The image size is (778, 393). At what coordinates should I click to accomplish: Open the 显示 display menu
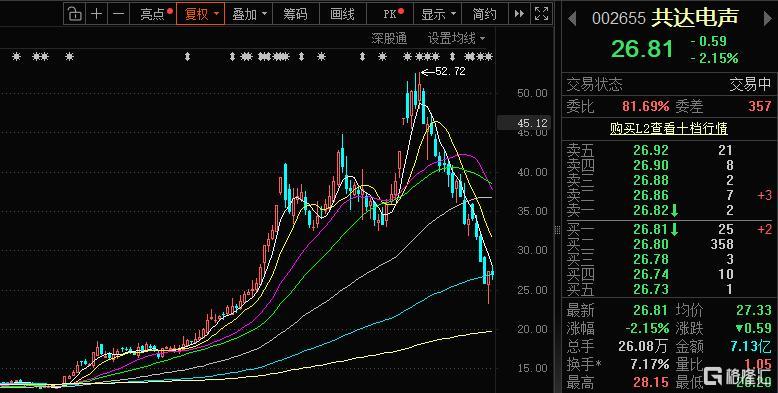click(x=437, y=14)
